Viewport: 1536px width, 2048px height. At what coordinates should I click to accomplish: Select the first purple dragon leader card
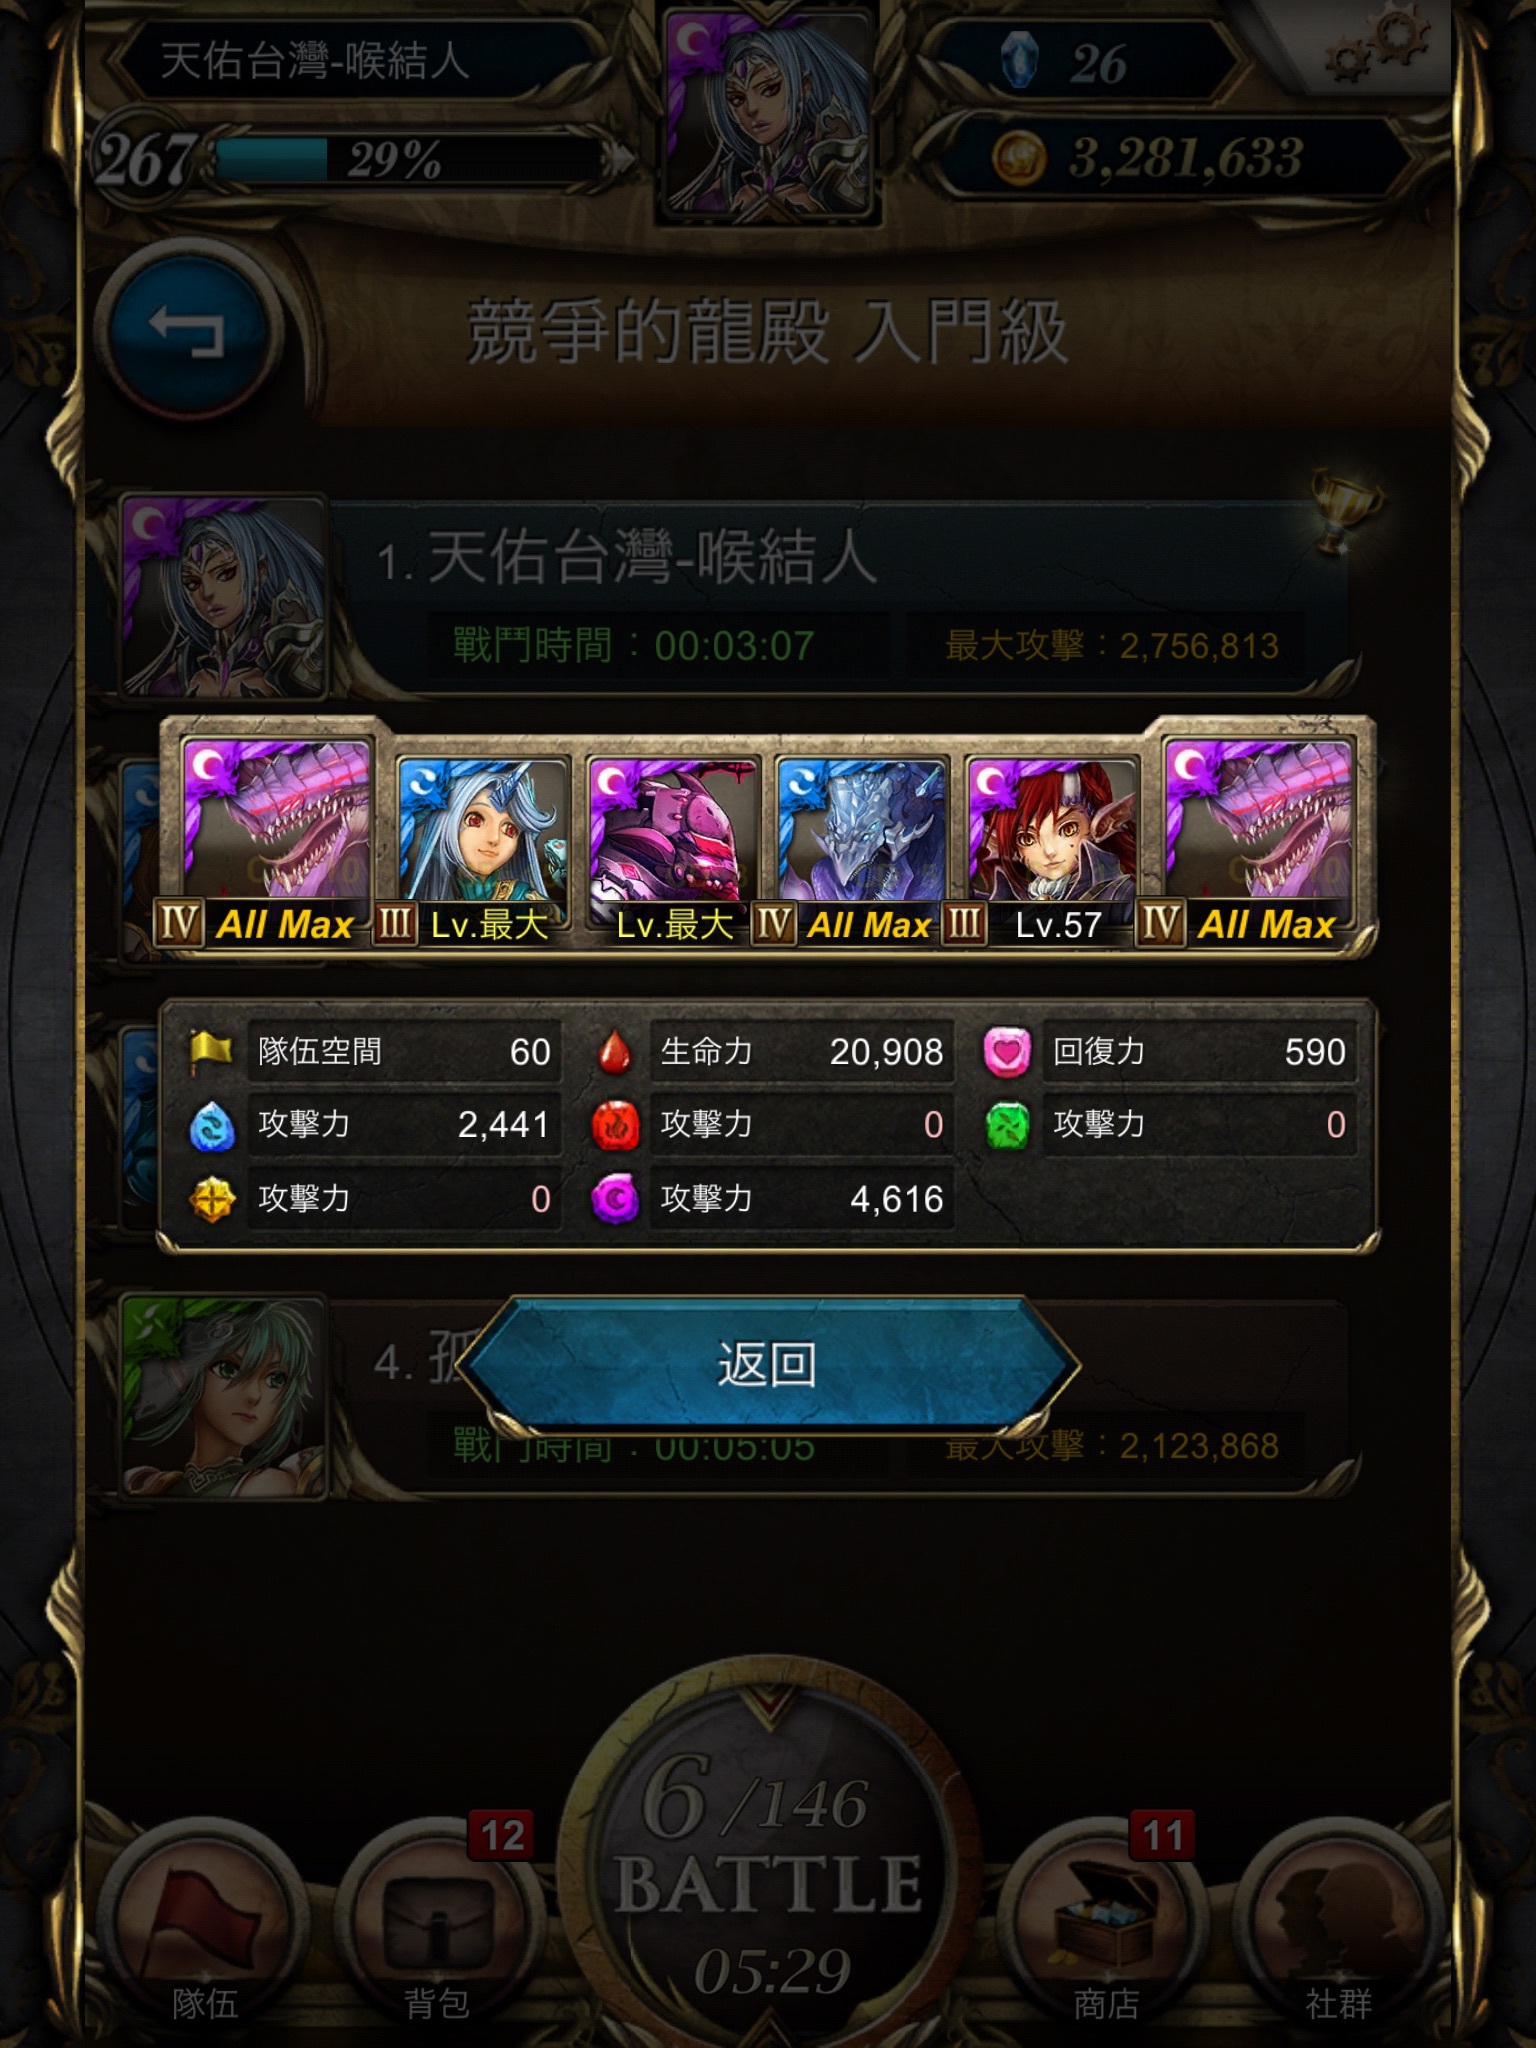click(274, 842)
